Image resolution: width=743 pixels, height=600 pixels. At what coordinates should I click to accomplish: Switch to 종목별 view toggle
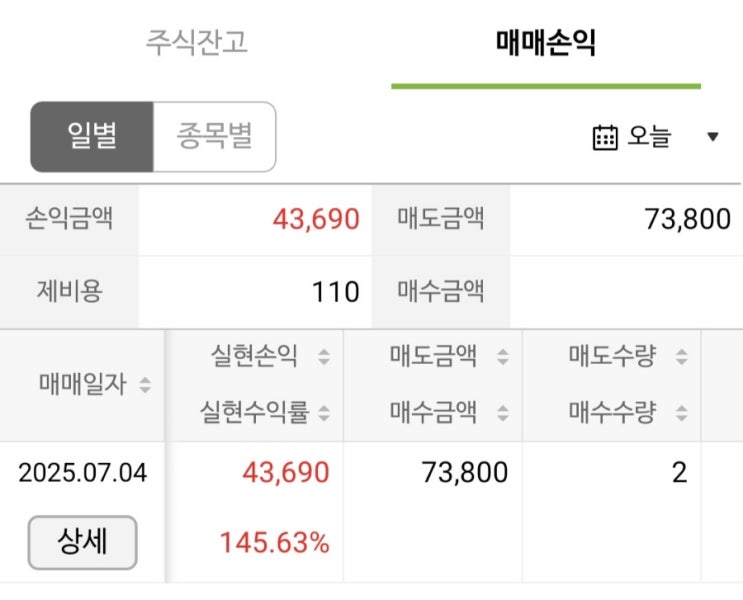pos(214,136)
